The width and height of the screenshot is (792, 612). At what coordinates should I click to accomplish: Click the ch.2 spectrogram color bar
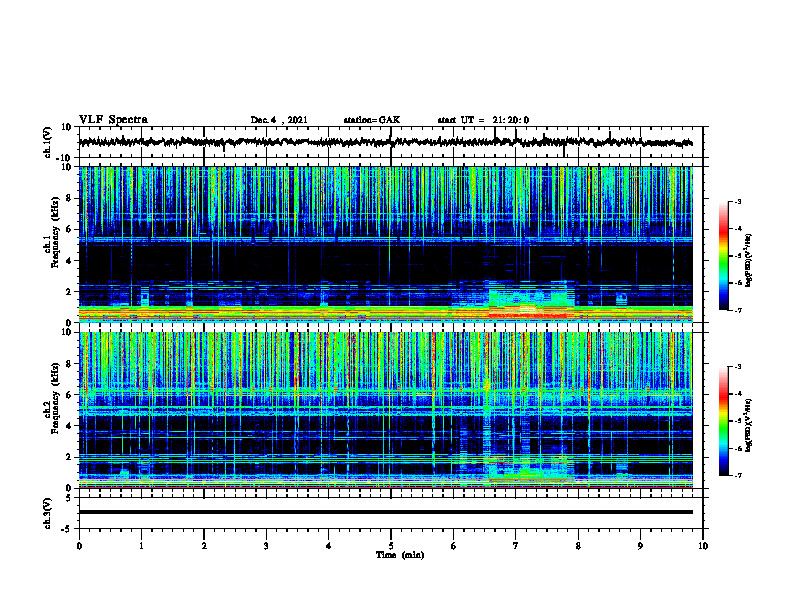[724, 421]
